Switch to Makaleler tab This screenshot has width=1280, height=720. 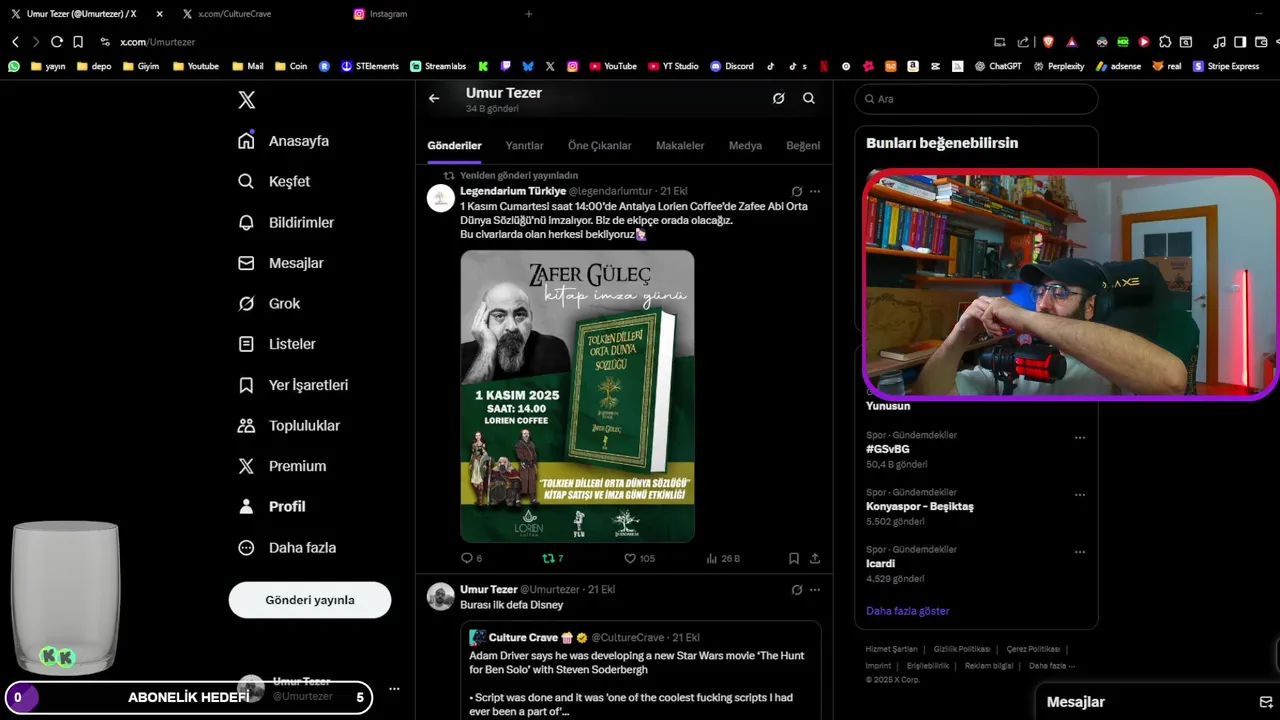[680, 146]
